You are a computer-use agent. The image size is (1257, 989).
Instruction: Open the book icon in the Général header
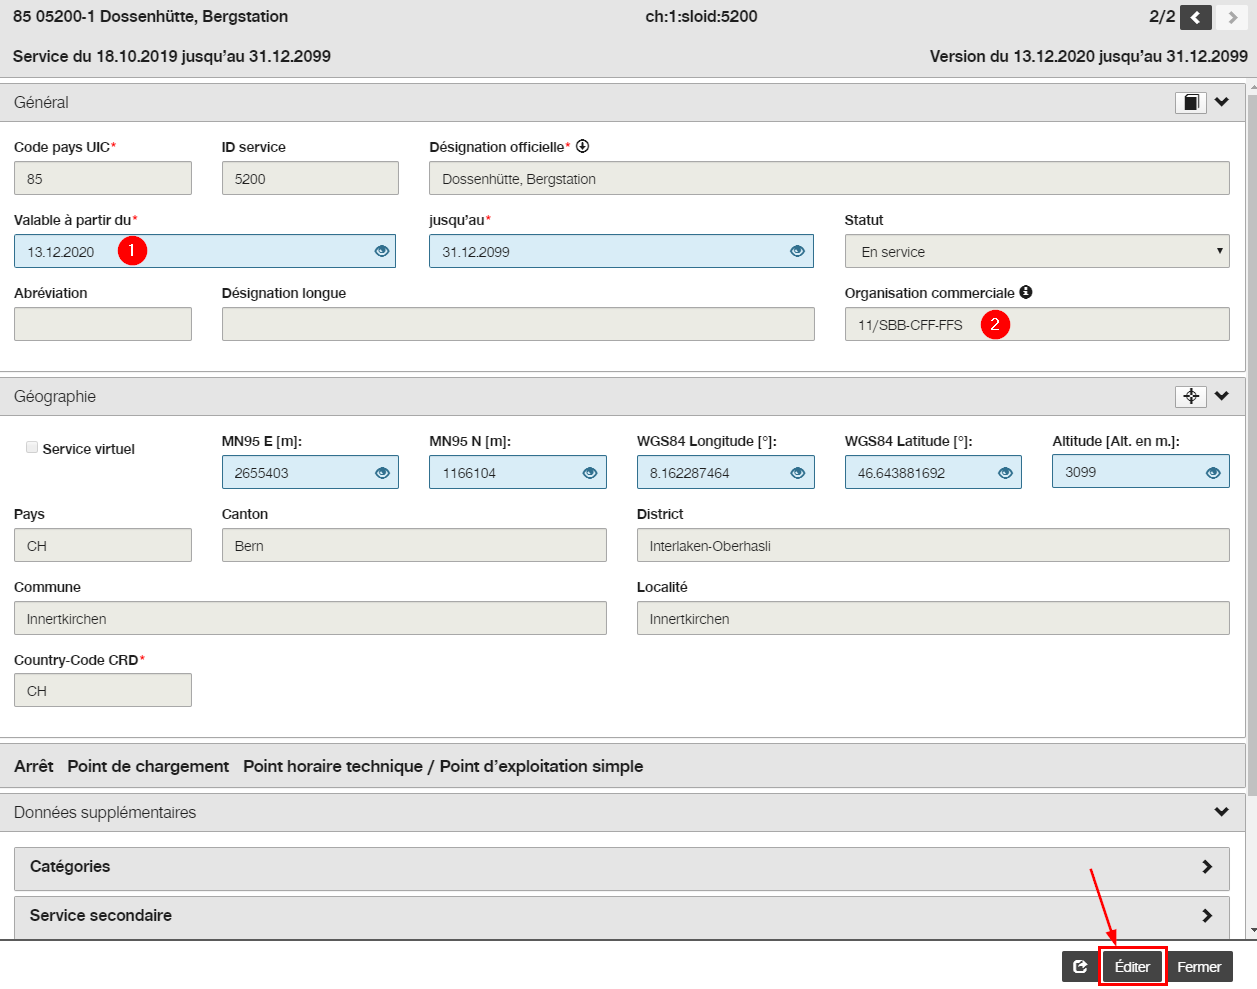click(x=1190, y=102)
